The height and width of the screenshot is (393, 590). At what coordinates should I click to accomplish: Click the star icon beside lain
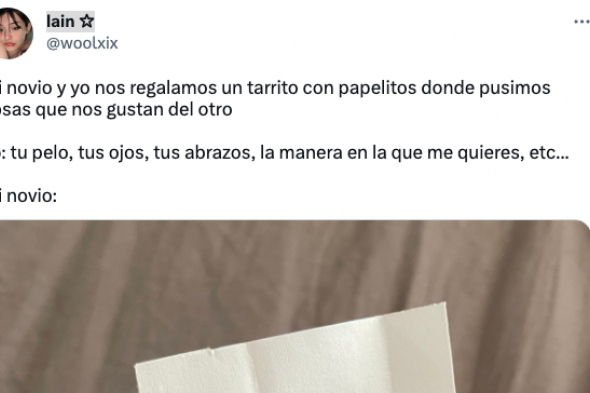87,21
